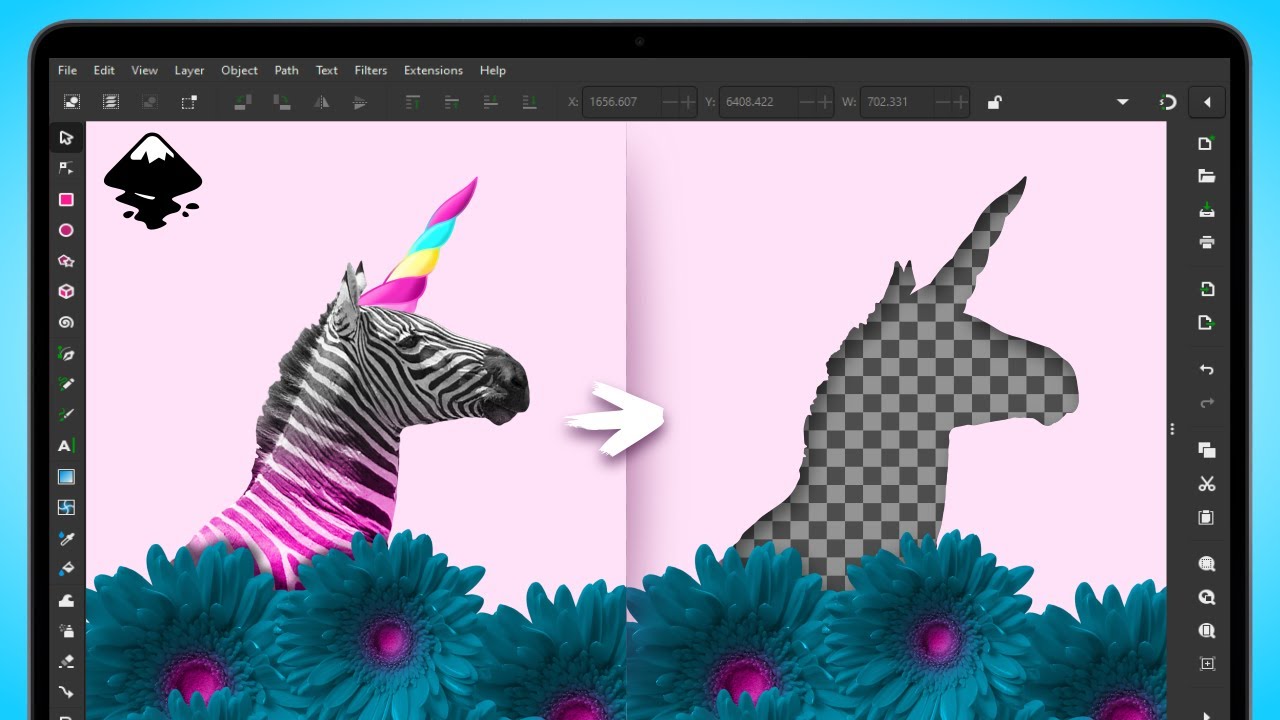This screenshot has width=1280, height=720.
Task: Select the Star and polygon tool
Action: click(66, 261)
